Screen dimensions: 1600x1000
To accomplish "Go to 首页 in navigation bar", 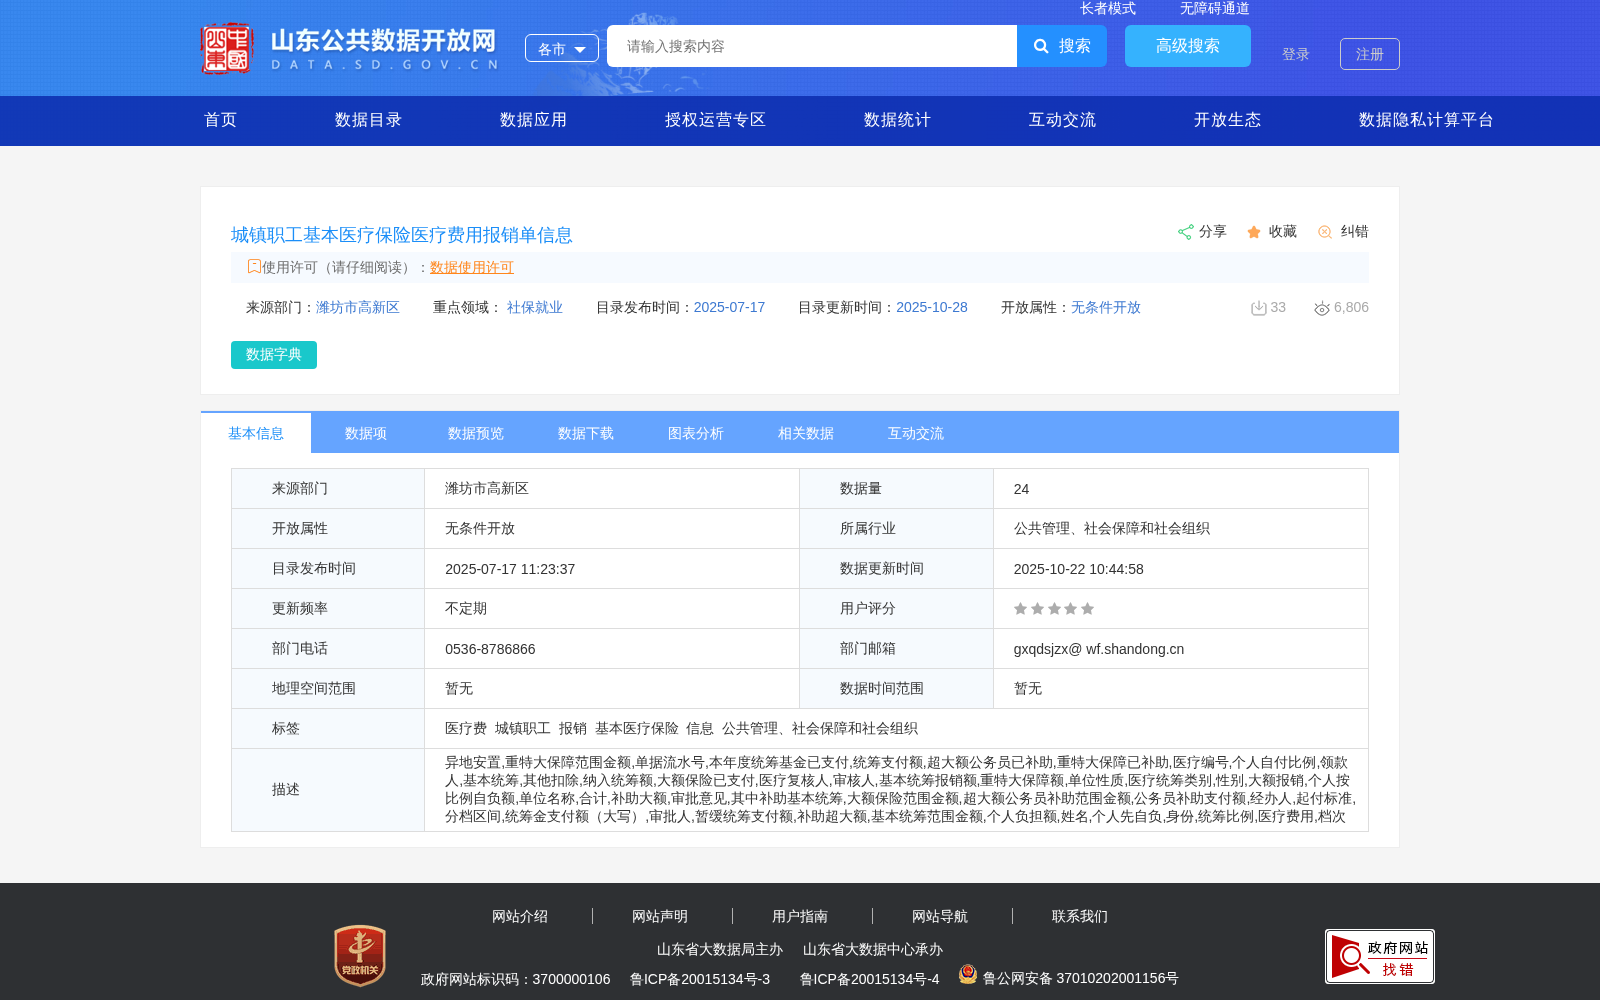I will [x=221, y=120].
